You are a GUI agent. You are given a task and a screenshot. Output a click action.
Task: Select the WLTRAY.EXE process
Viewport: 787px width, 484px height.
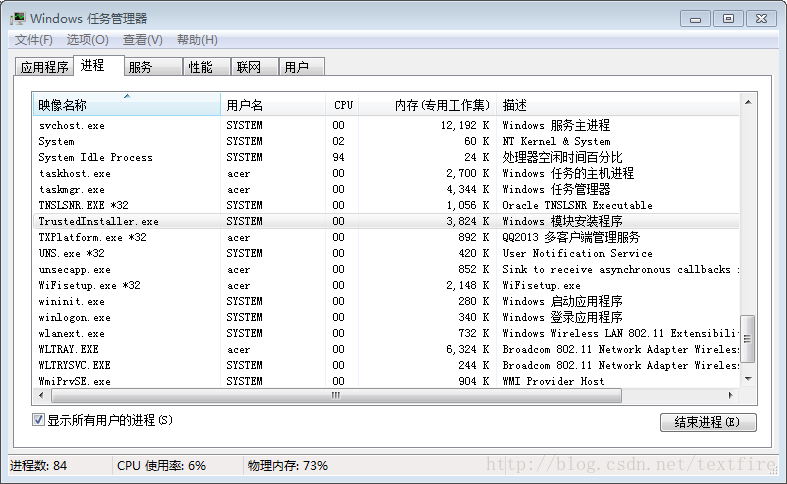(69, 349)
